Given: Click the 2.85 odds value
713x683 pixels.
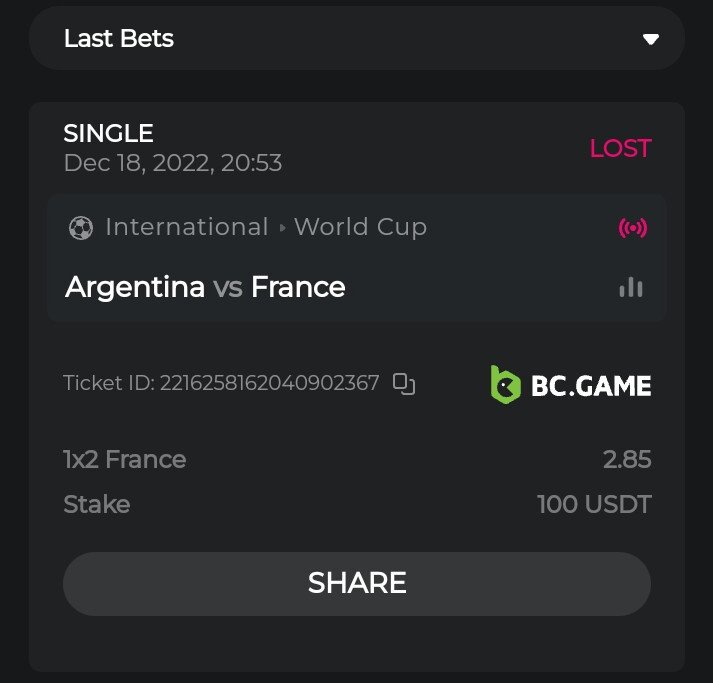Looking at the screenshot, I should click(627, 460).
